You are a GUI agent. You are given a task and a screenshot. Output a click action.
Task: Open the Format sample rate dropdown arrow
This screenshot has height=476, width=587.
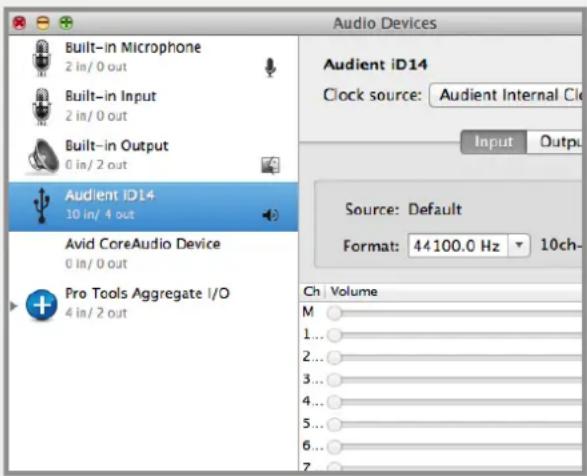[x=519, y=245]
